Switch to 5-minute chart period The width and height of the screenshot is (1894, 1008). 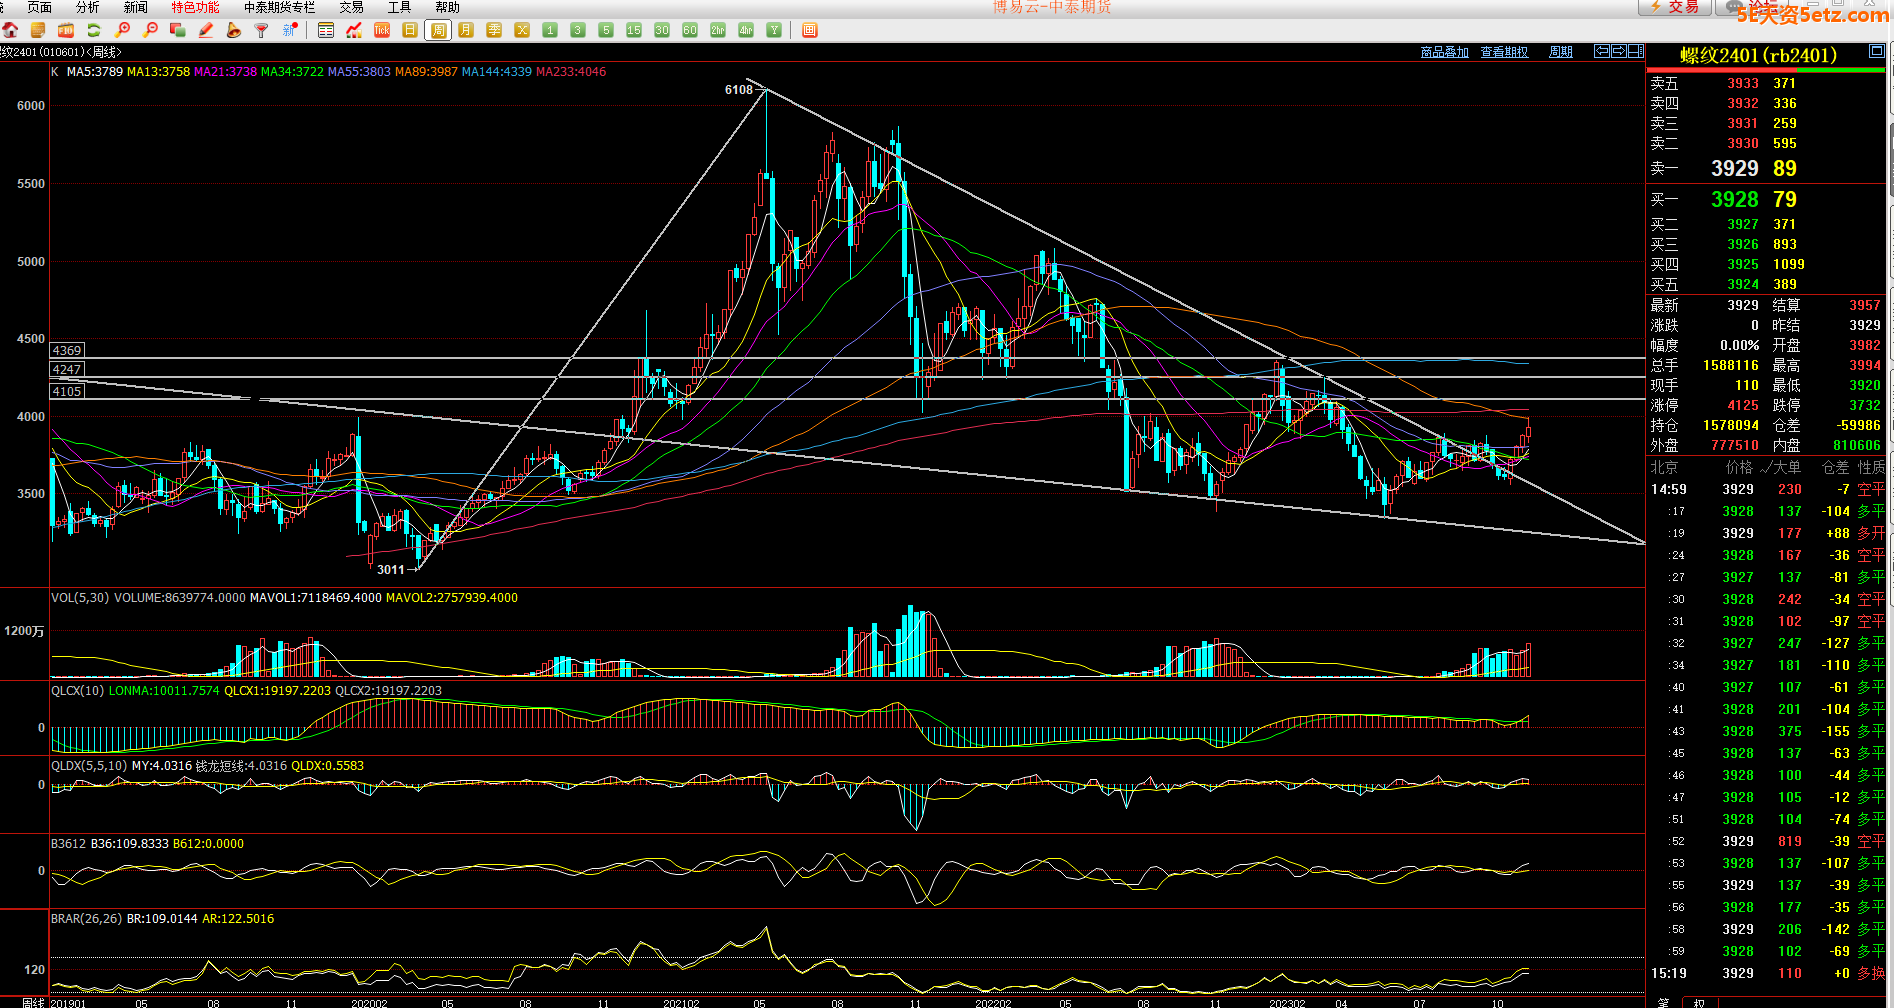[606, 30]
